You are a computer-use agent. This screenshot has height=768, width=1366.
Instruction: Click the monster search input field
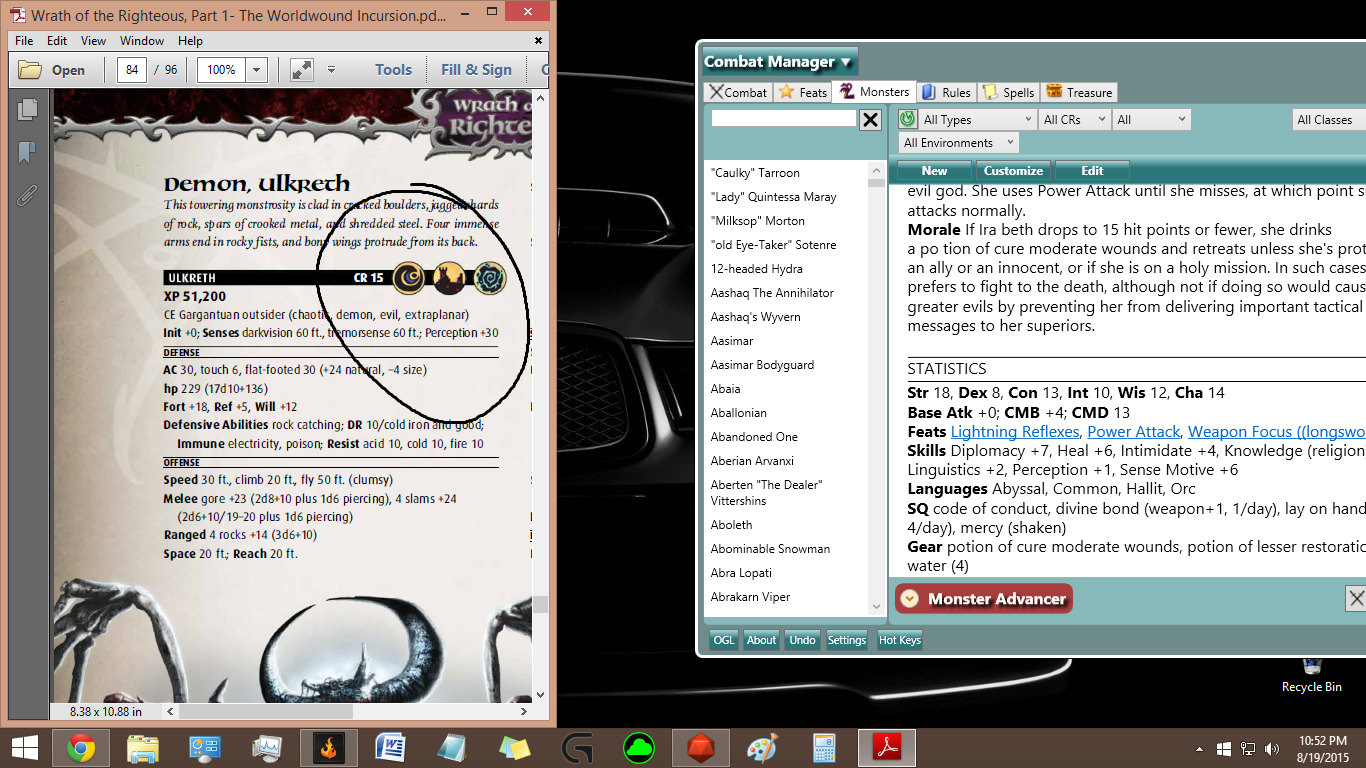(784, 119)
